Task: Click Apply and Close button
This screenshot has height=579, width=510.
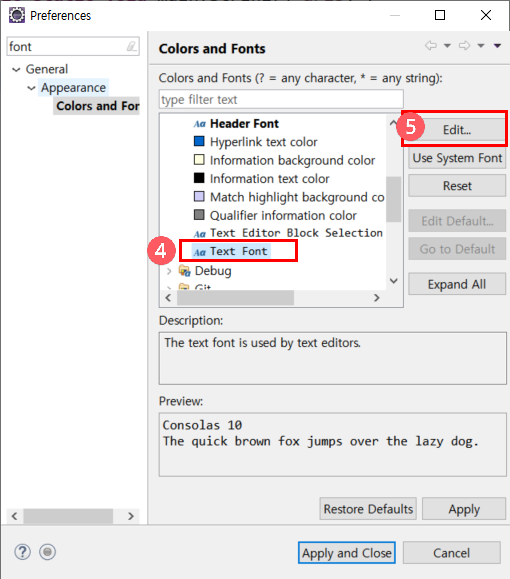Action: [x=347, y=553]
